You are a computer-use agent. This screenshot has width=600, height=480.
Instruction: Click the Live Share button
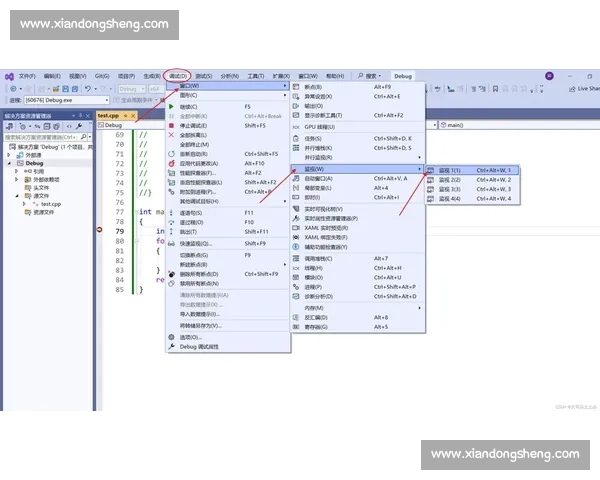point(584,89)
